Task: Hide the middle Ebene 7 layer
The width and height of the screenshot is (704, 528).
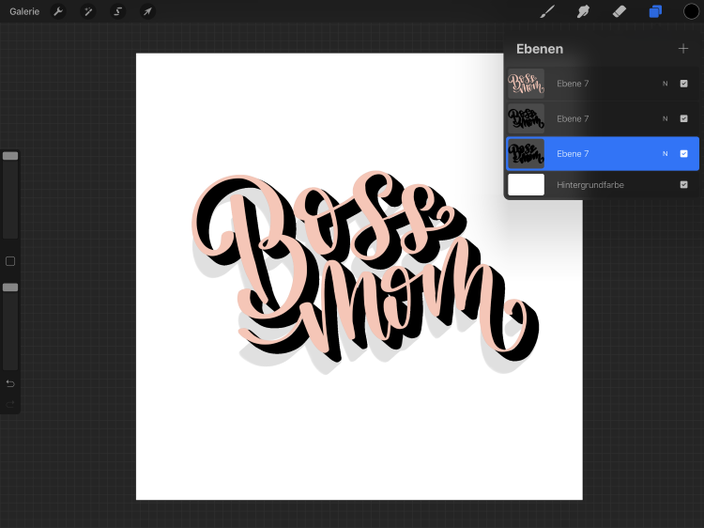Action: (684, 119)
